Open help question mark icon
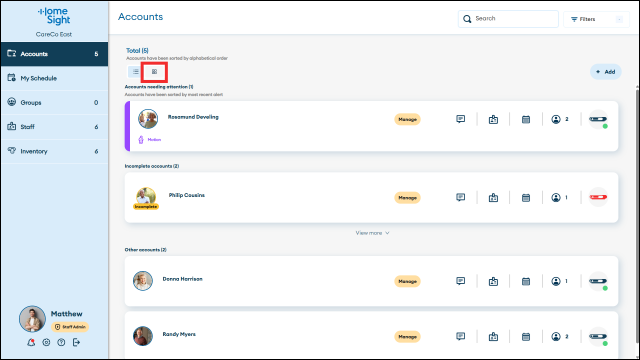Image resolution: width=640 pixels, height=360 pixels. click(61, 342)
